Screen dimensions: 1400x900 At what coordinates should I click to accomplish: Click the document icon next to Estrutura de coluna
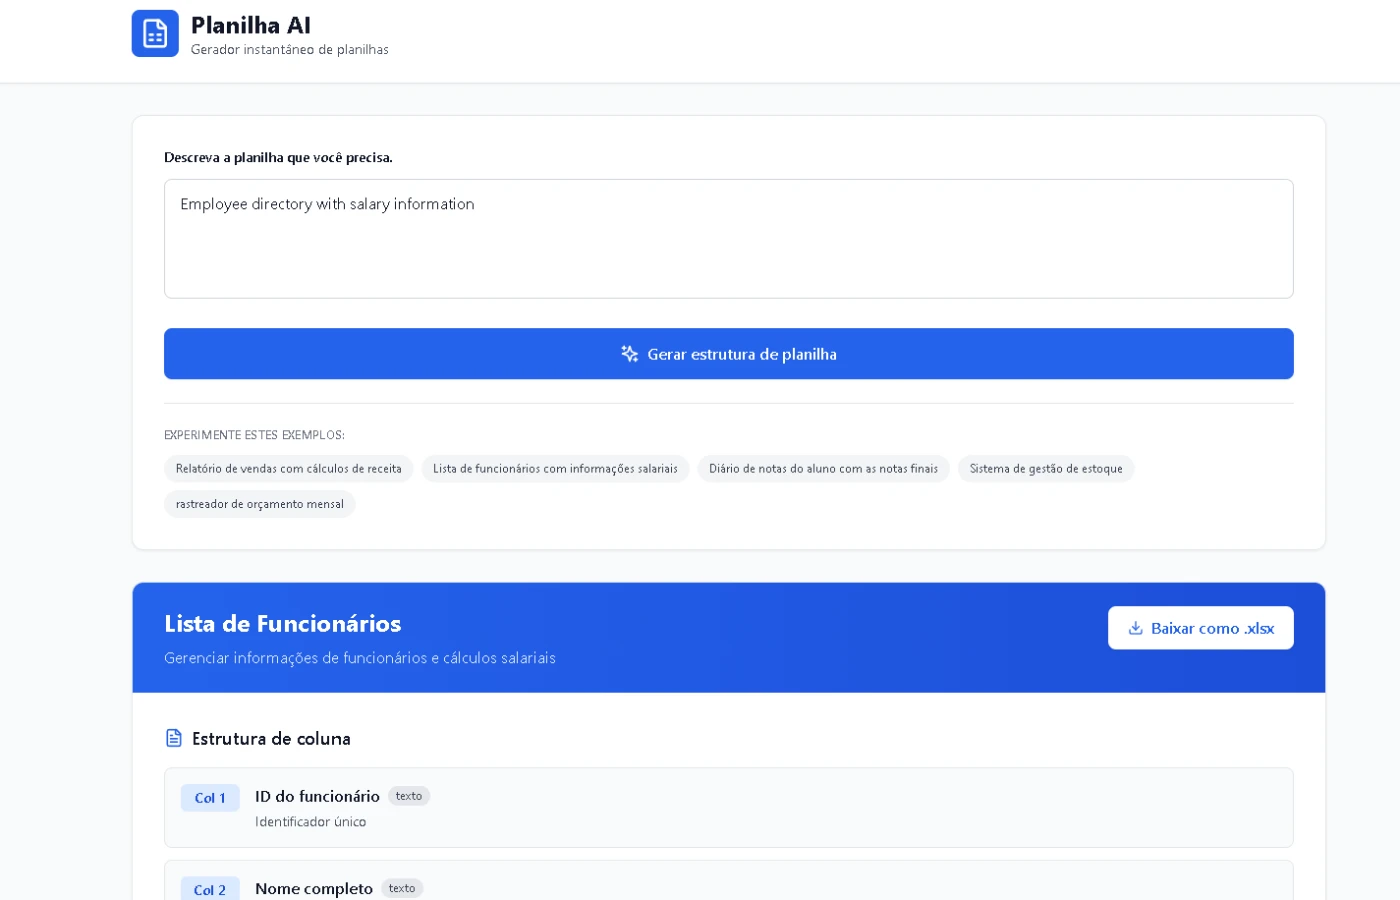(174, 738)
